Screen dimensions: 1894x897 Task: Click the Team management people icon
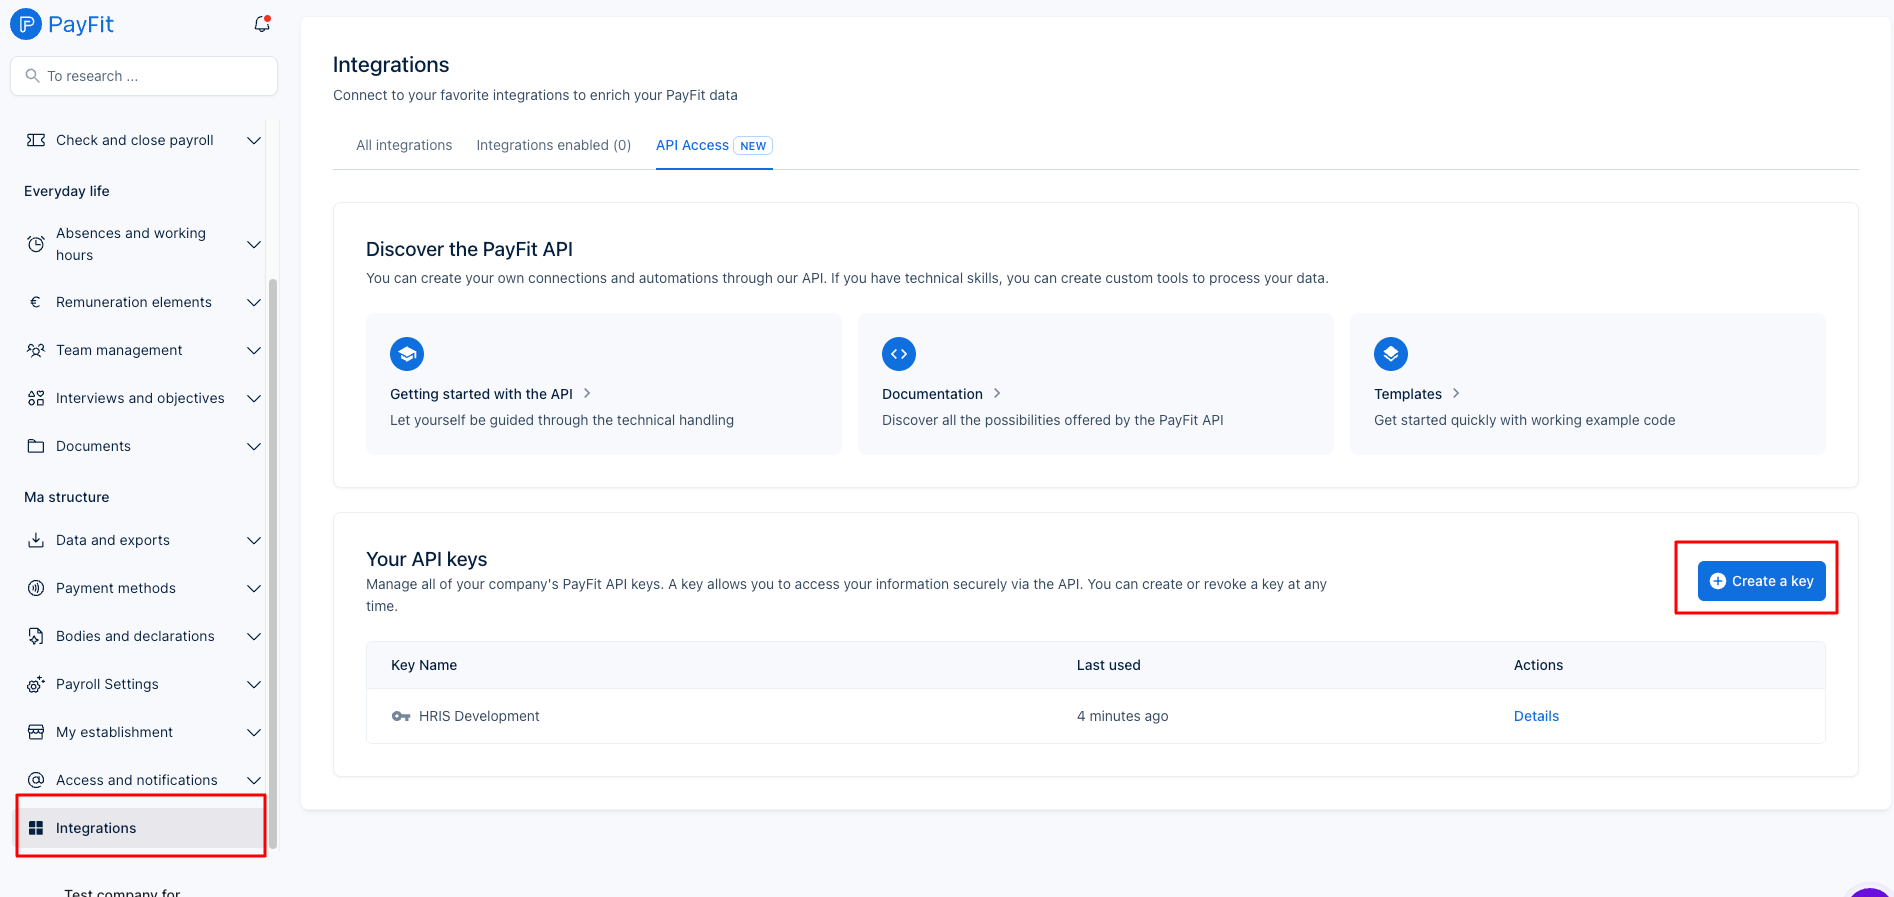click(x=36, y=350)
